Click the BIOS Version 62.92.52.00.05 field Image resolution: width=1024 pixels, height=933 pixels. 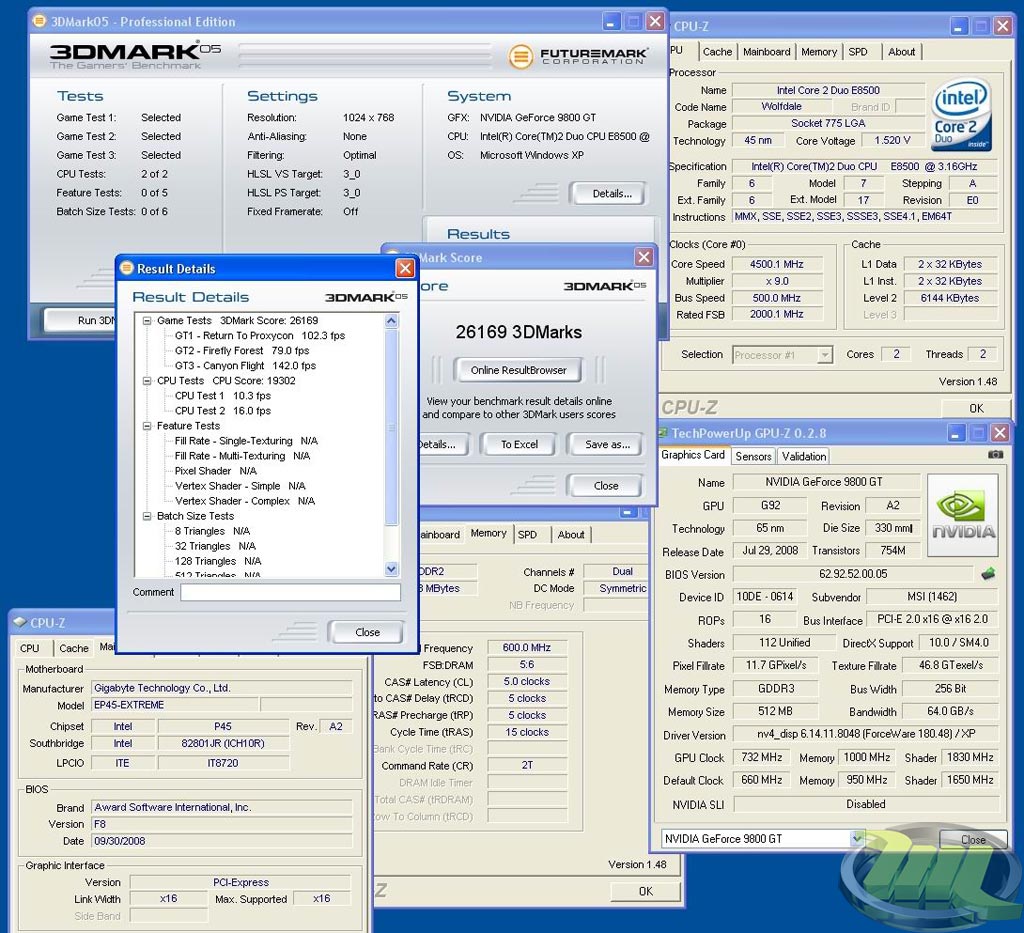(x=853, y=574)
